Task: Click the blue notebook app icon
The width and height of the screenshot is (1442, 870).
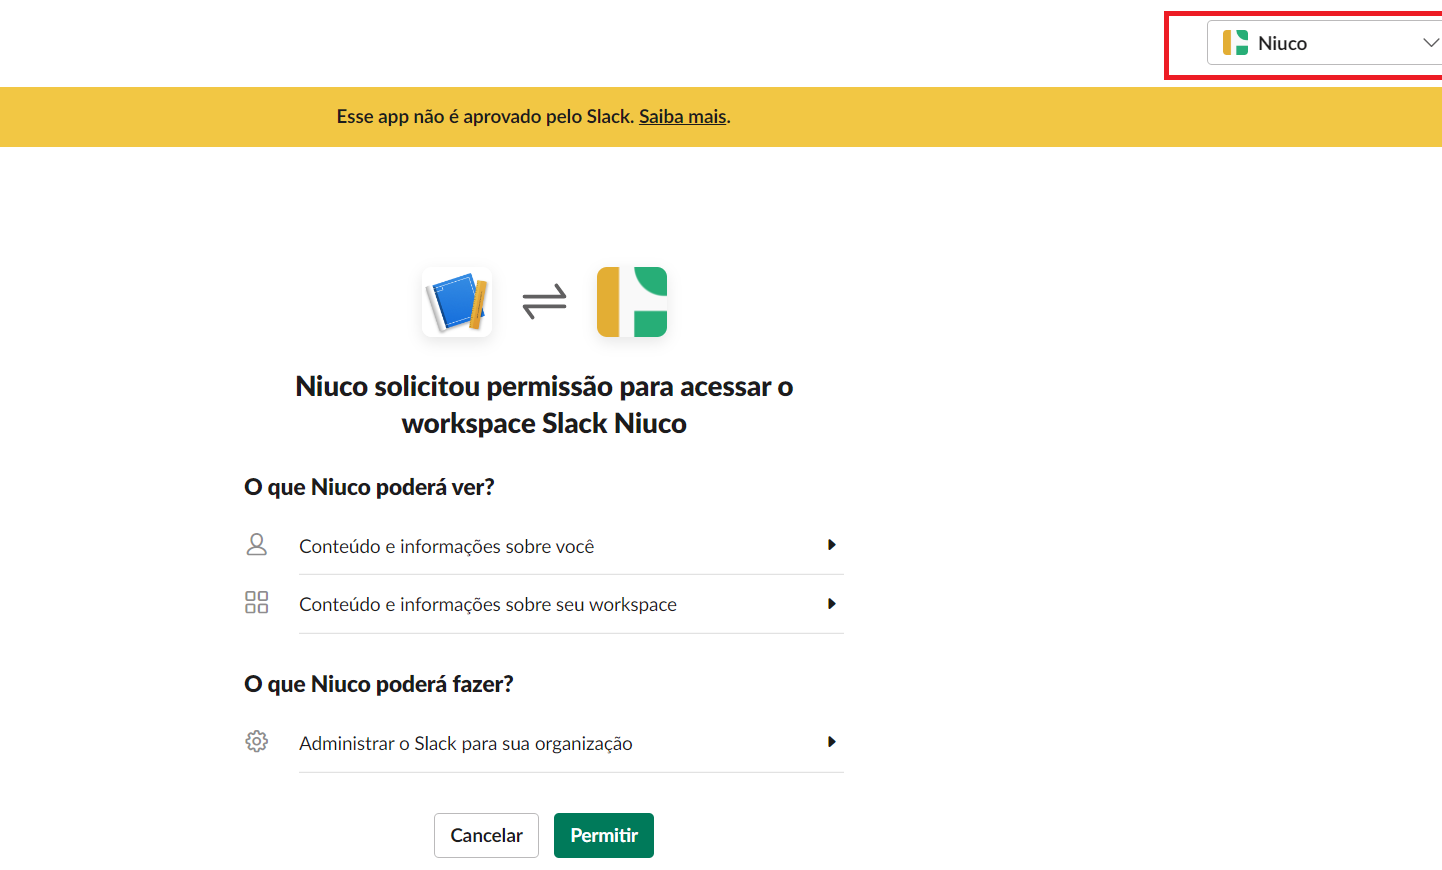Action: 457,301
